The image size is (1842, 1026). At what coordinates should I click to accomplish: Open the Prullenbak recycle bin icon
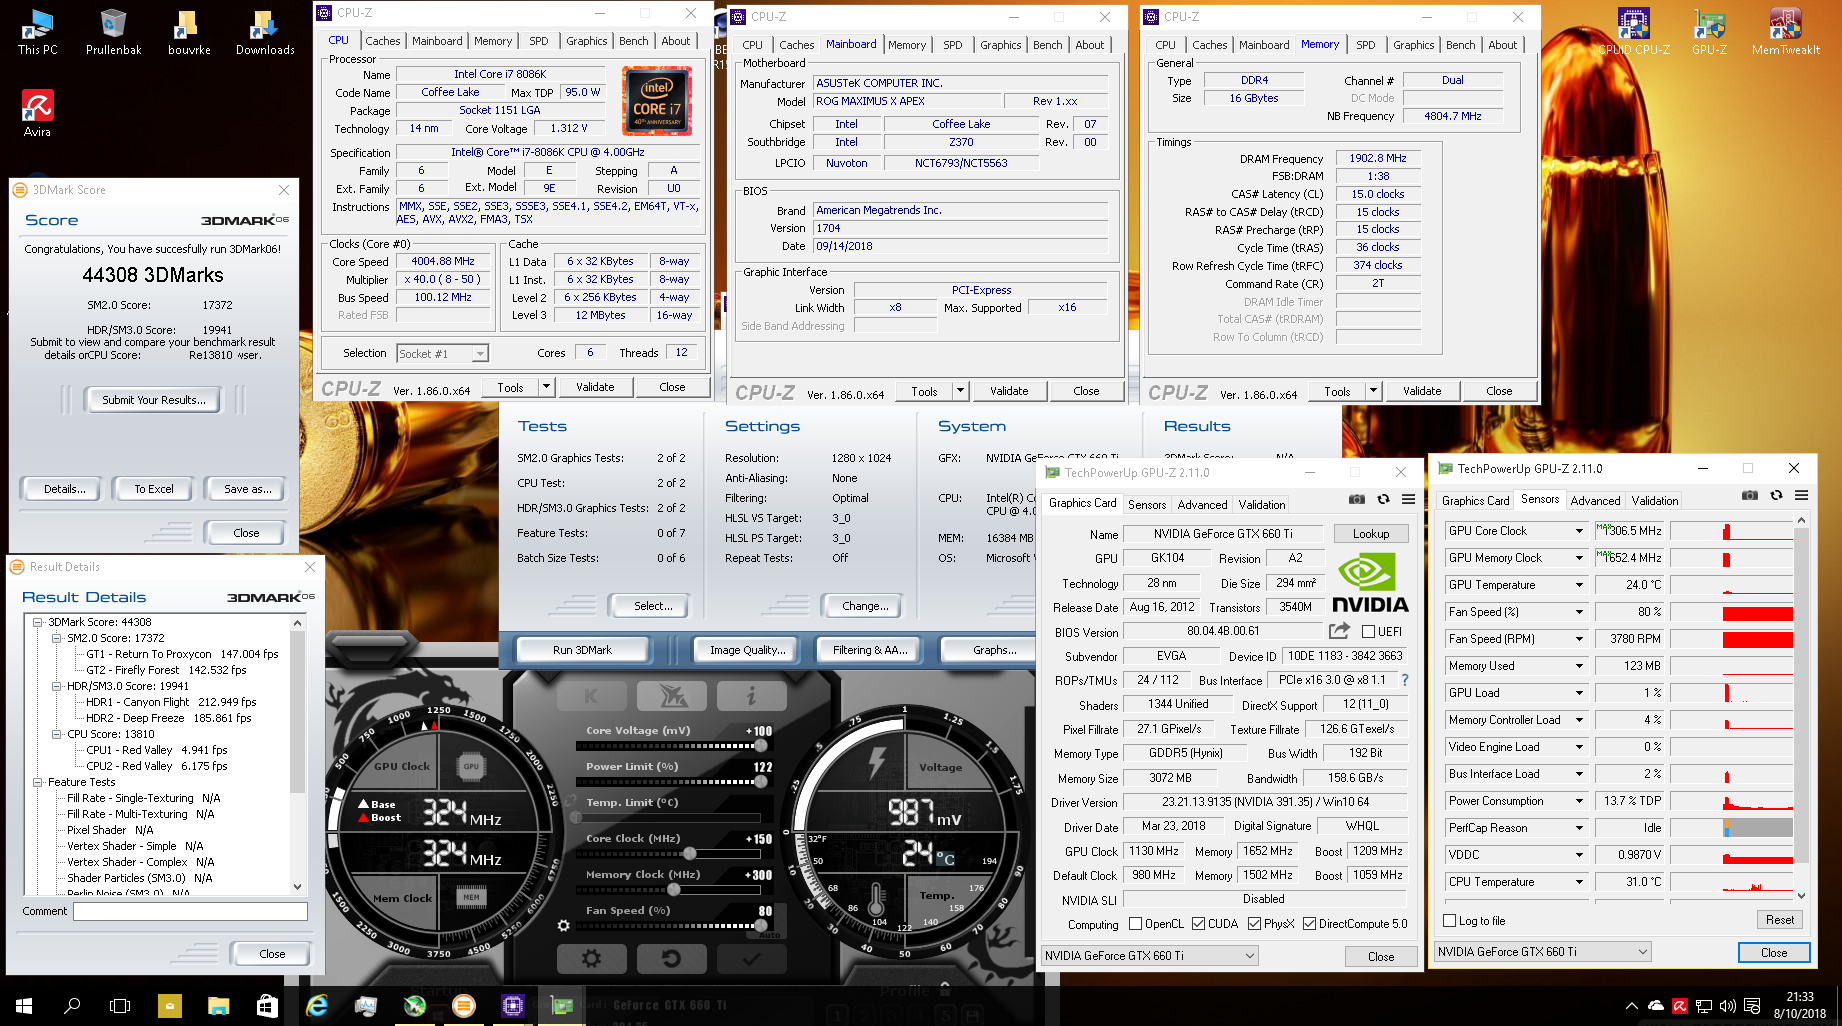coord(113,32)
